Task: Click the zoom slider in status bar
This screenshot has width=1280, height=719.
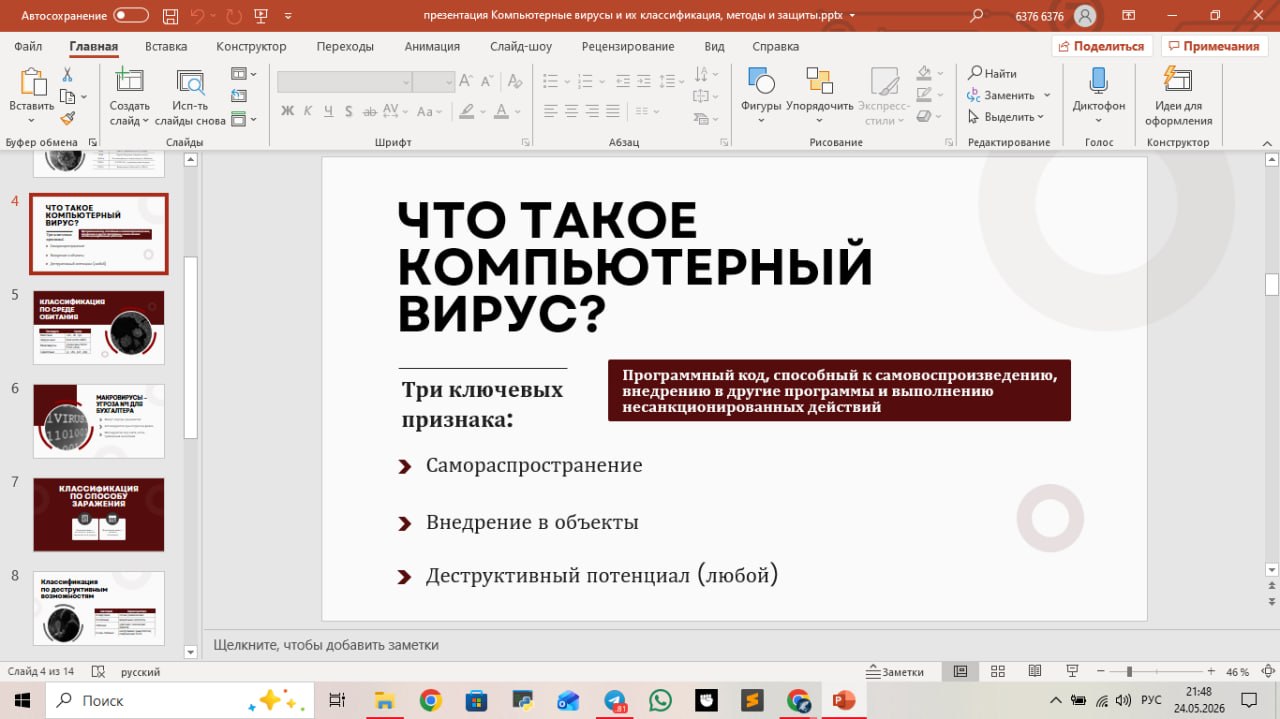Action: pos(1155,672)
